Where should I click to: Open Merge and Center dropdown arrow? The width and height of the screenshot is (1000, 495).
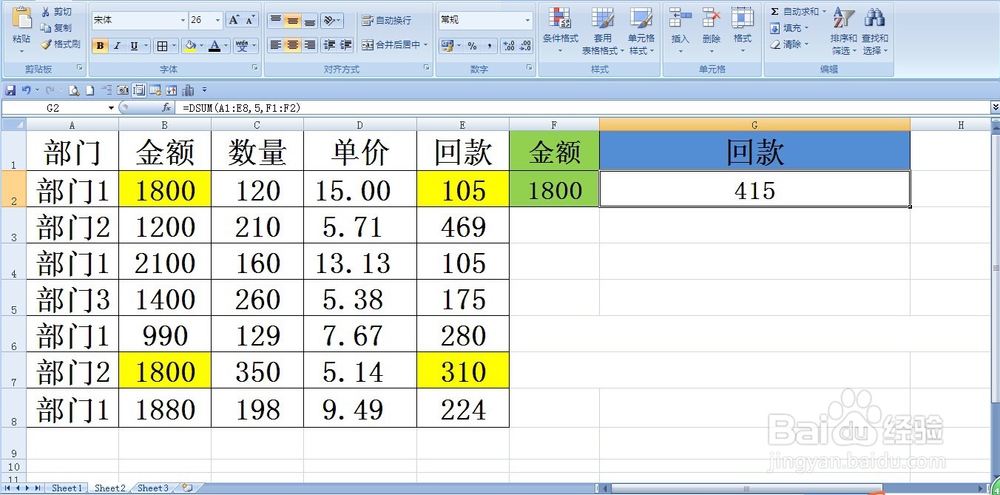point(426,45)
